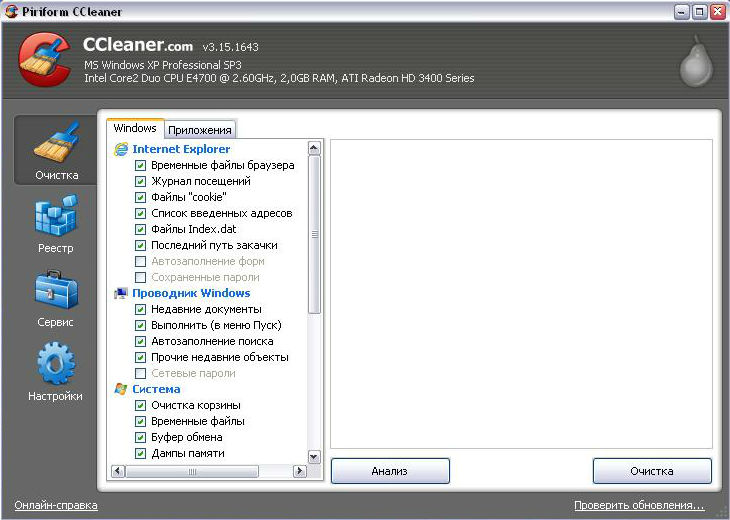Click scroll up arrow of options list
Image resolution: width=730 pixels, height=520 pixels.
(x=314, y=149)
